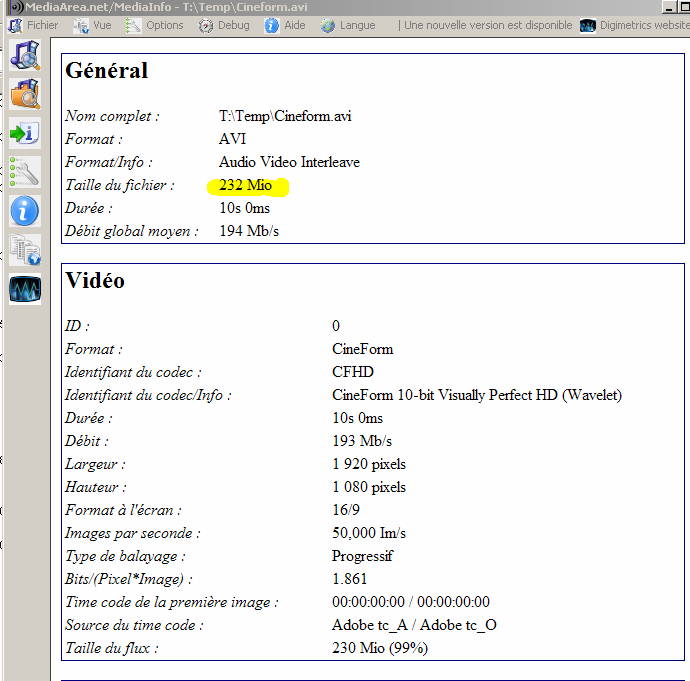Image resolution: width=690 pixels, height=681 pixels.
Task: Click the 'CineForm' video format value
Action: [363, 349]
